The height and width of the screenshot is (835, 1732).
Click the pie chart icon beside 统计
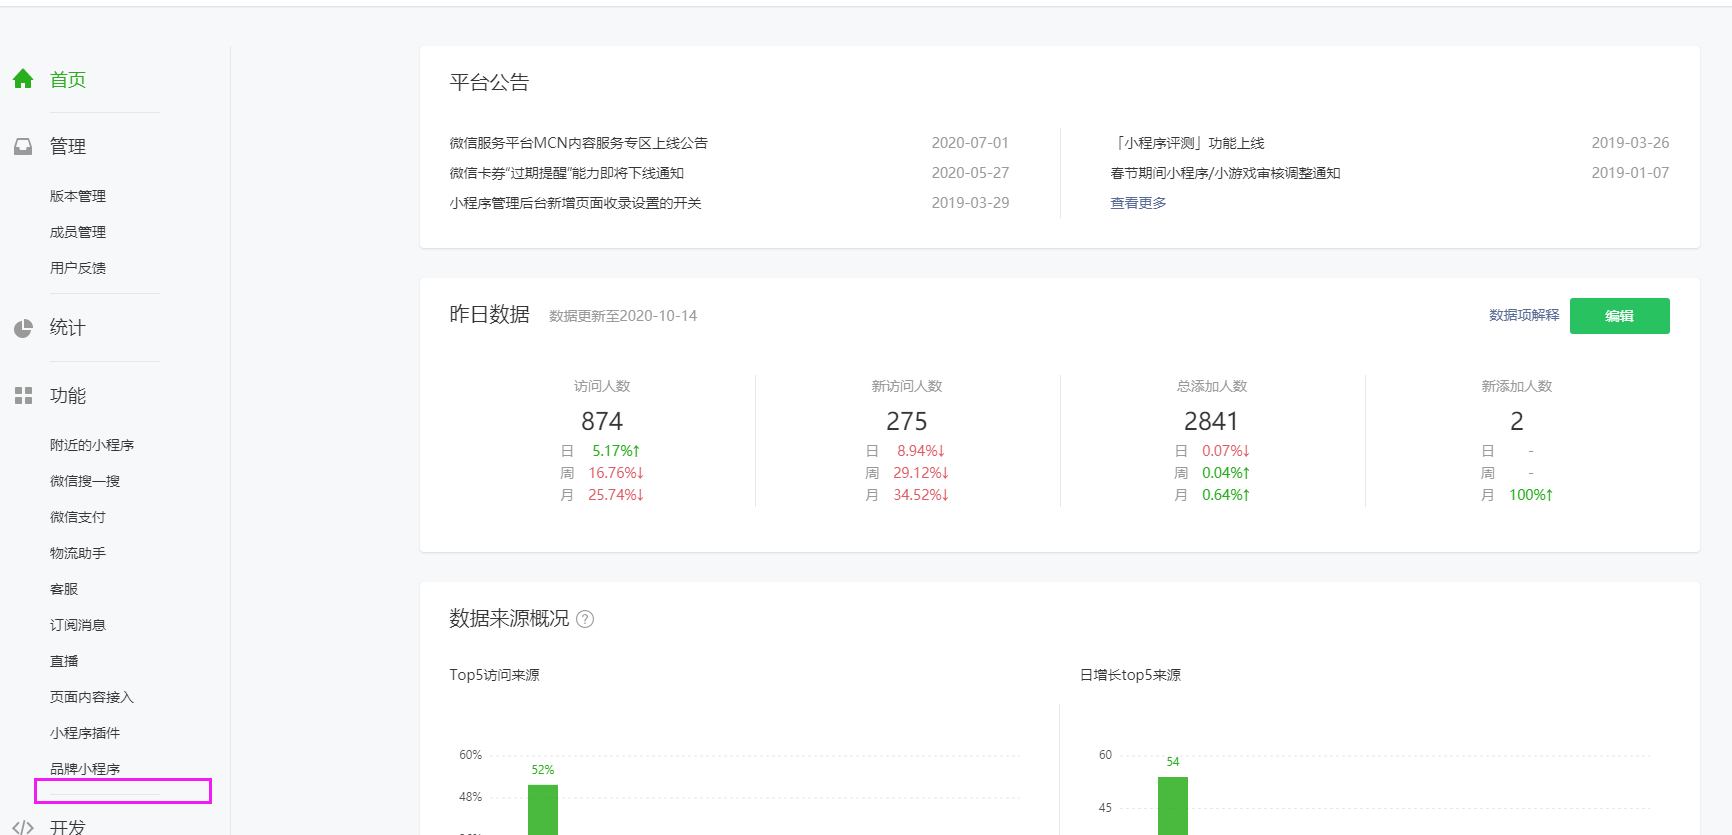(x=23, y=328)
